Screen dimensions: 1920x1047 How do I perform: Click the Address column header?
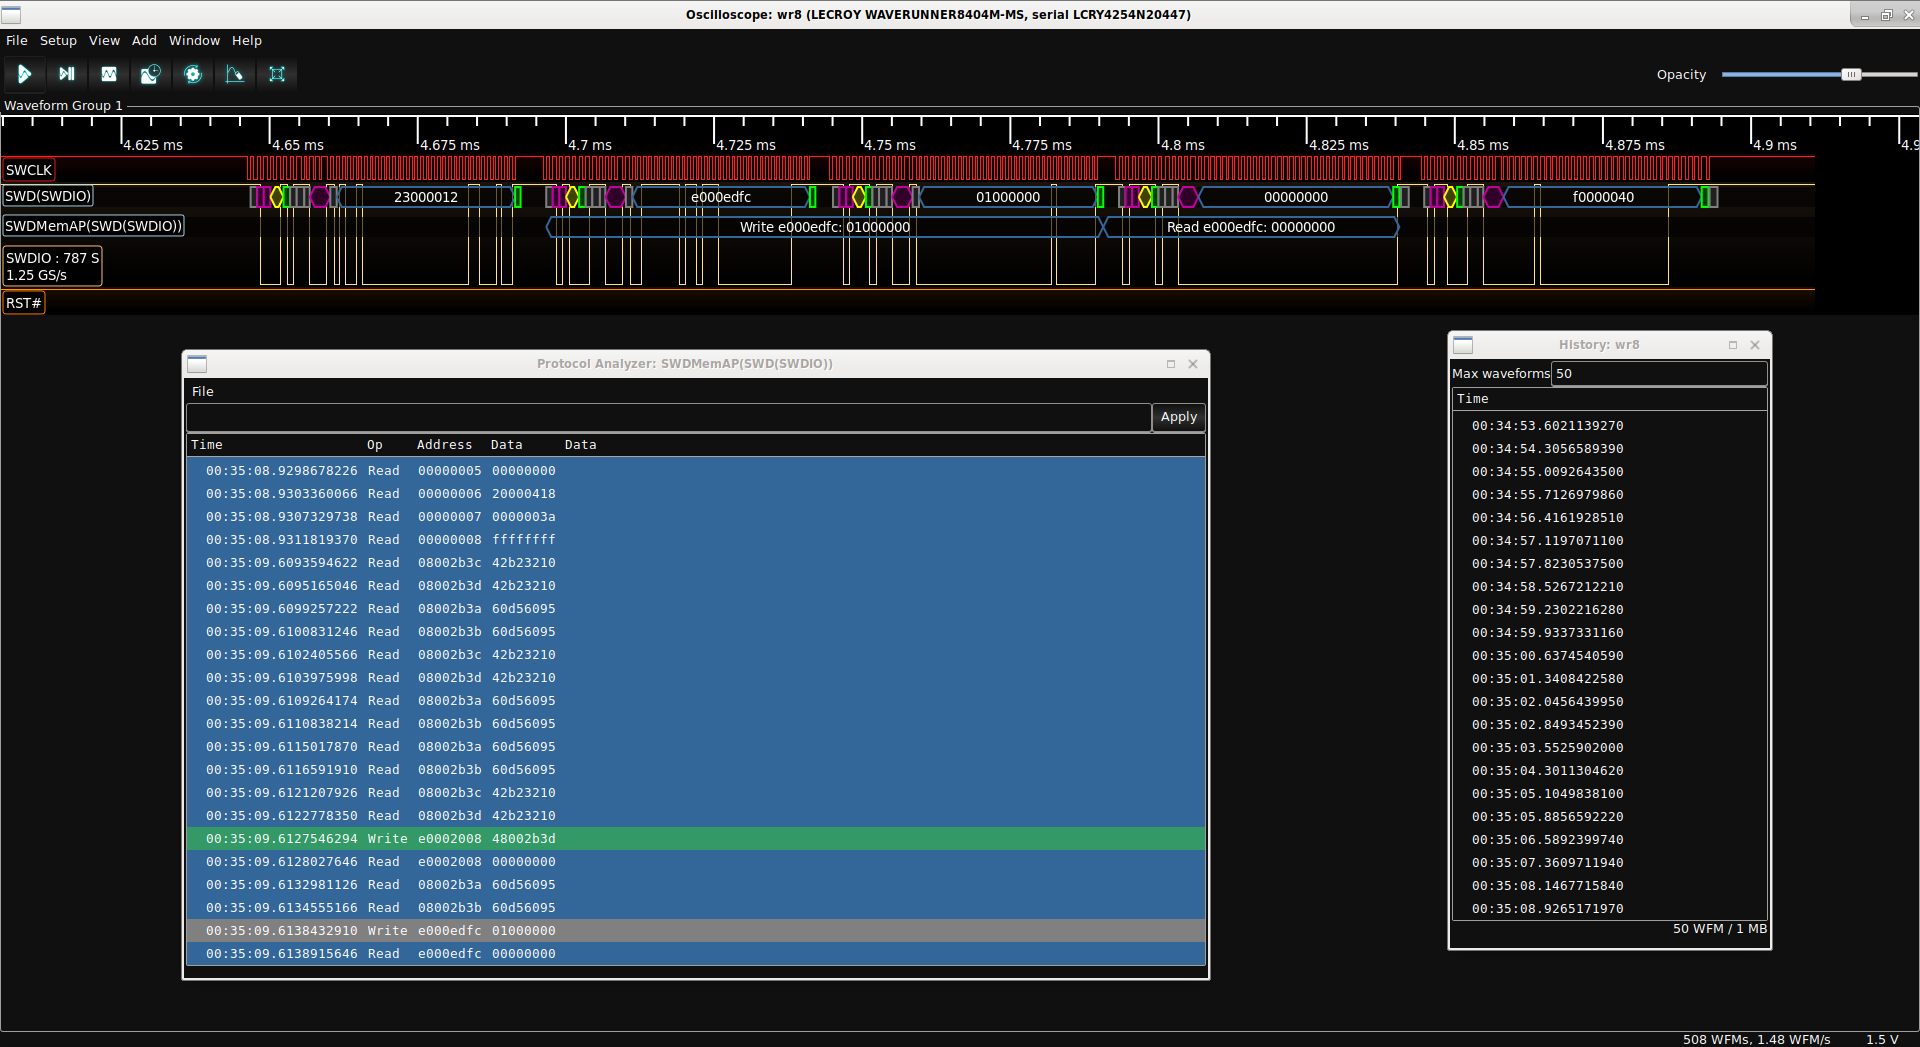444,445
